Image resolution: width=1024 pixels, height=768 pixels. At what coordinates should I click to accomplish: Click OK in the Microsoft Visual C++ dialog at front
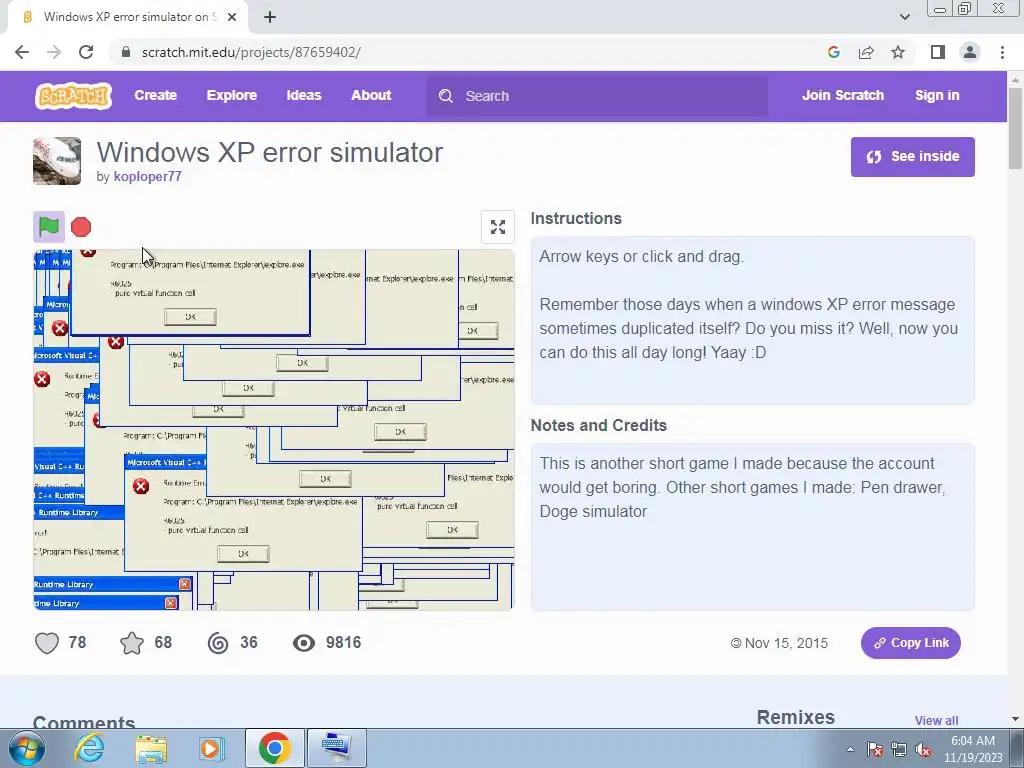(243, 554)
